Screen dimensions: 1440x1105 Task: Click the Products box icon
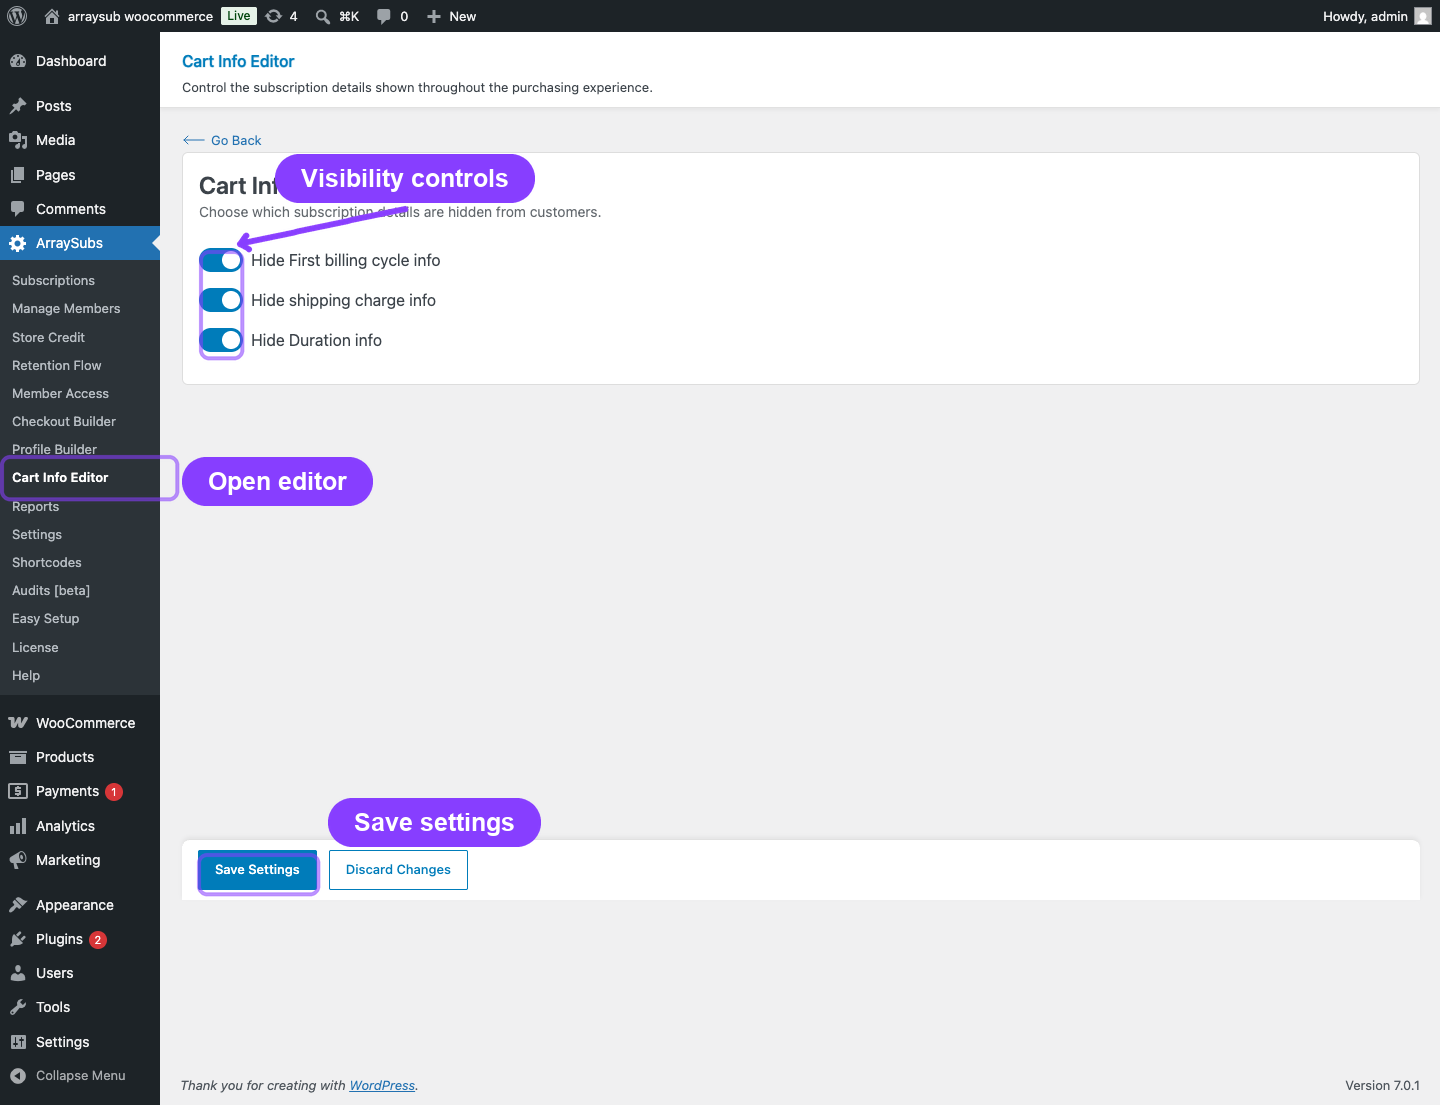point(18,757)
